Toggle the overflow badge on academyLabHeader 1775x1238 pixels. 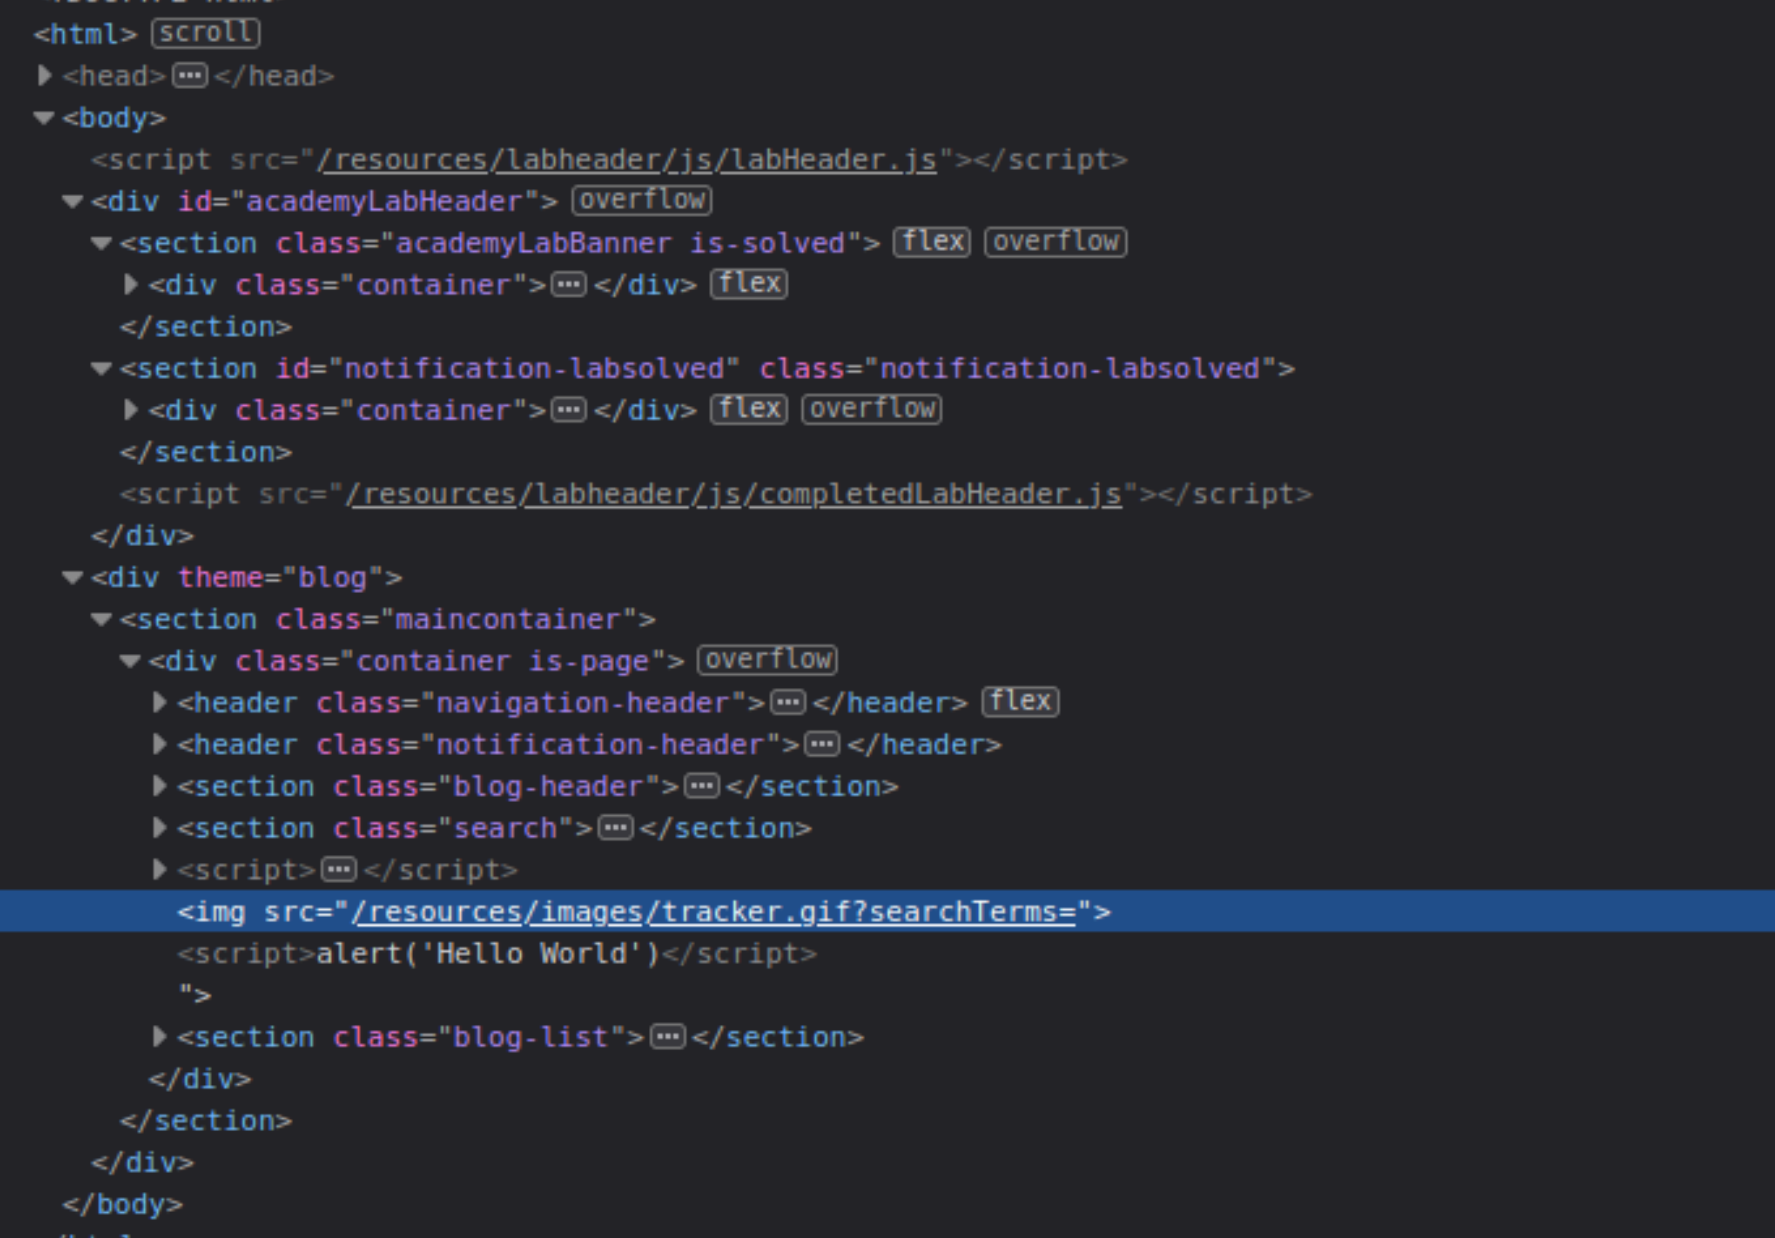(x=642, y=200)
